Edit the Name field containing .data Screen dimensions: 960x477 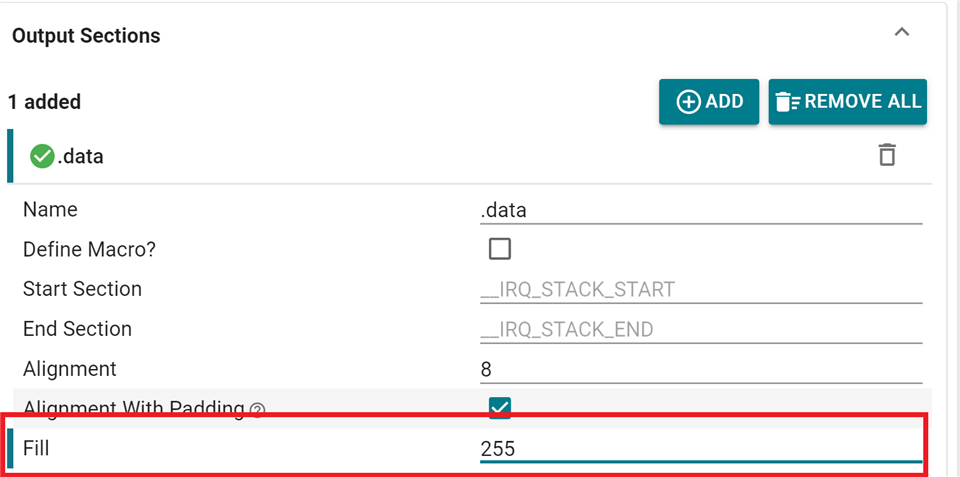701,211
